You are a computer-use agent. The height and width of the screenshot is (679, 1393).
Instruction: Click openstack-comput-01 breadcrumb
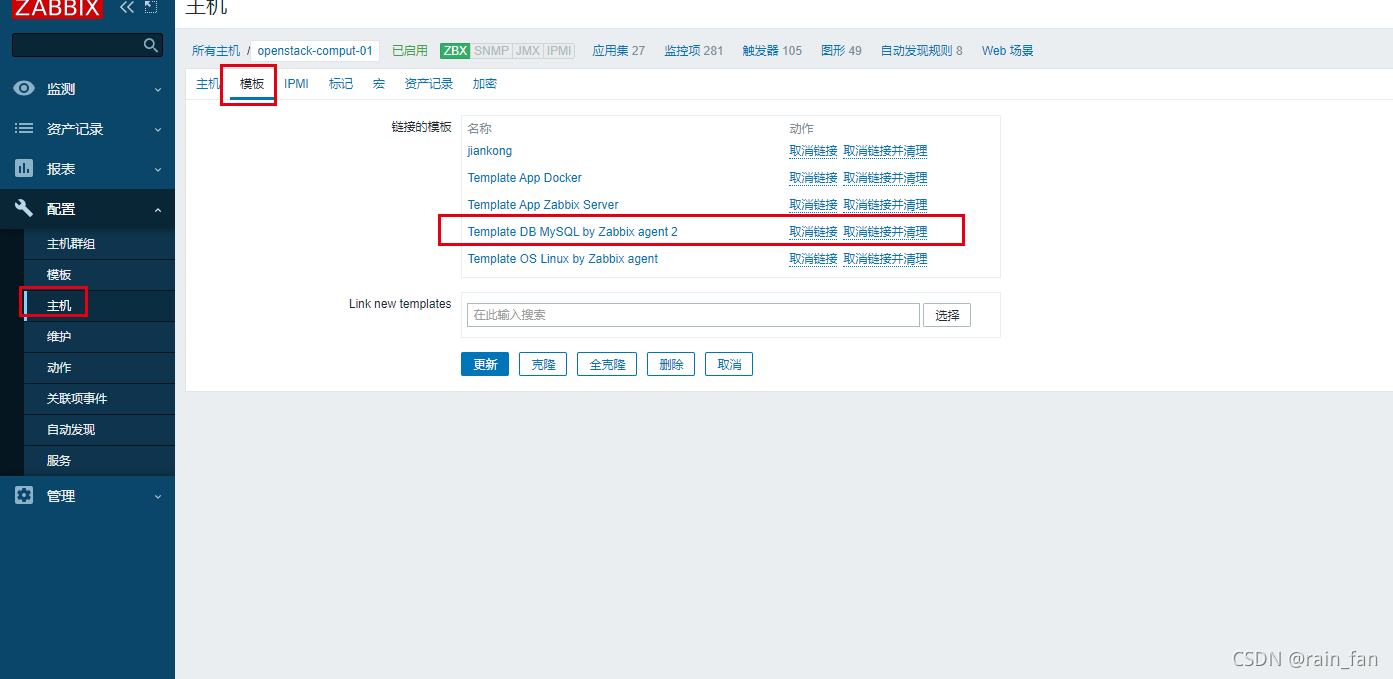pos(315,50)
